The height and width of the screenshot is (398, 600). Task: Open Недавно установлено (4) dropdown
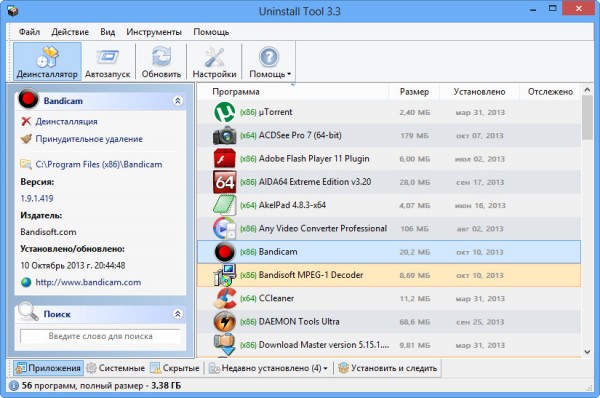pyautogui.click(x=268, y=368)
